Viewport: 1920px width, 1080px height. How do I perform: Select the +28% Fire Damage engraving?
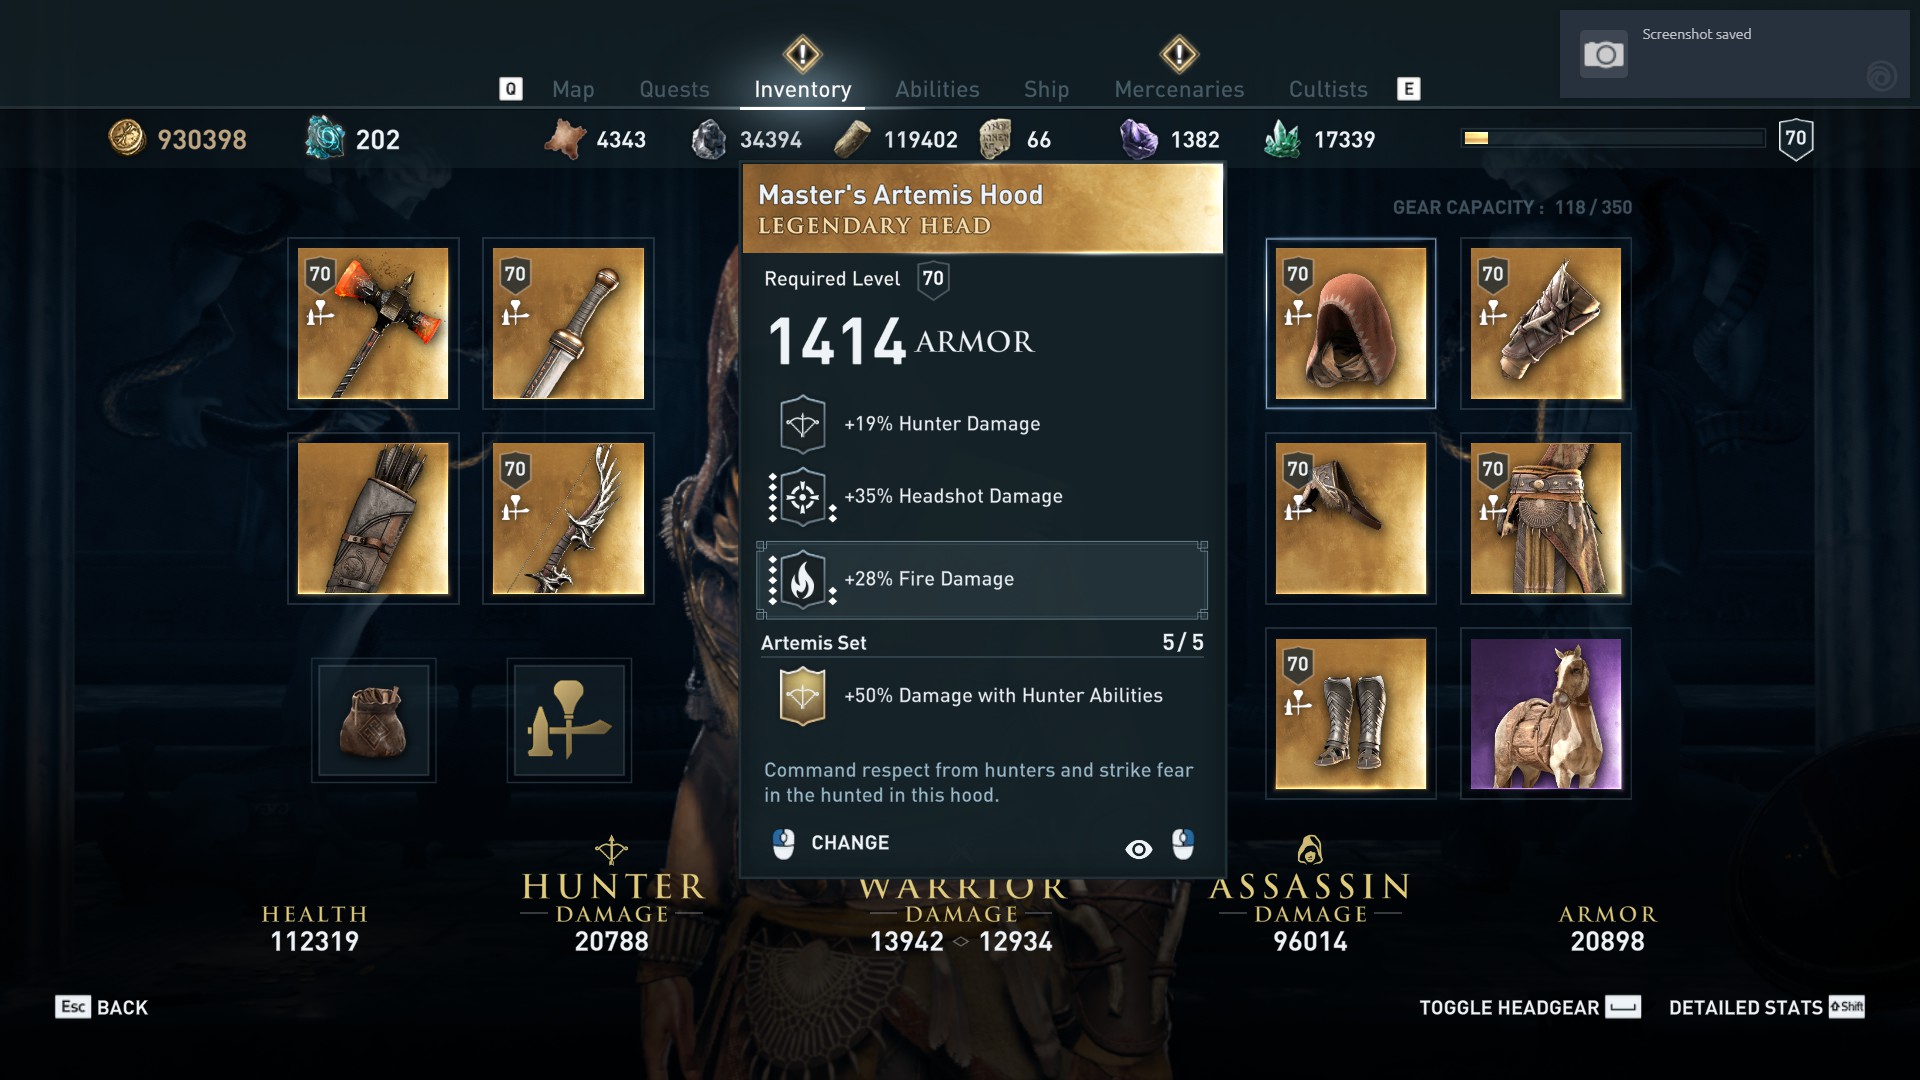982,580
